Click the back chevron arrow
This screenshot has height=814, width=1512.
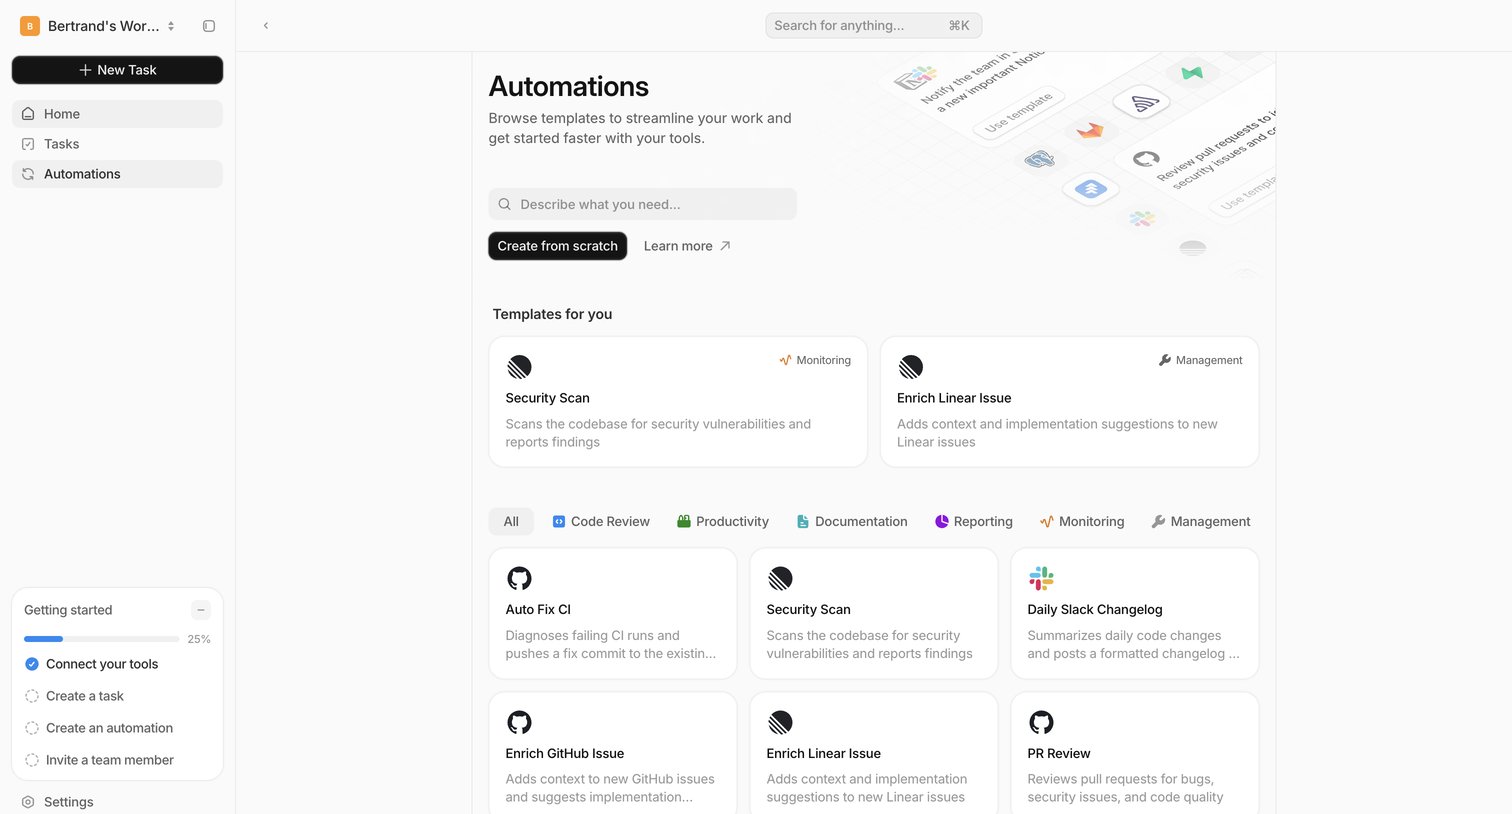click(266, 26)
